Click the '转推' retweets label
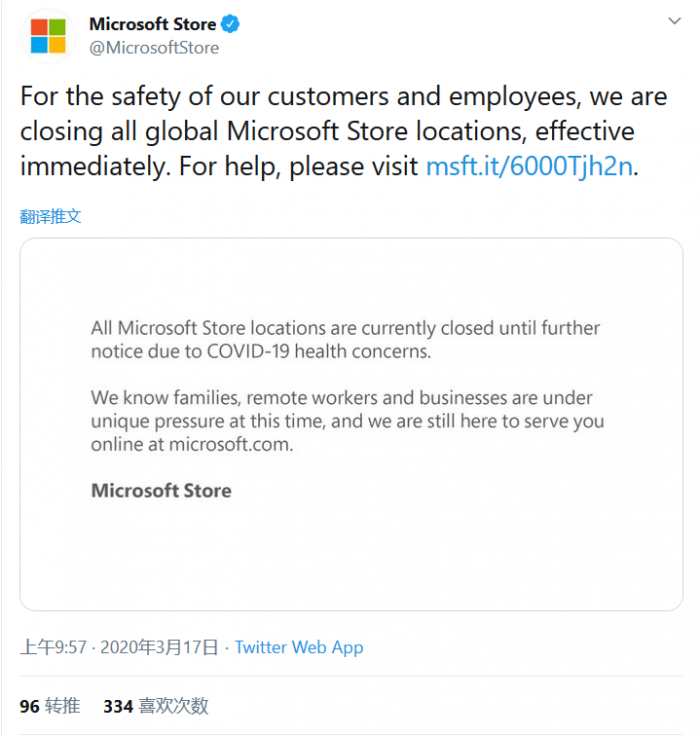The height and width of the screenshot is (736, 700). pyautogui.click(x=62, y=706)
